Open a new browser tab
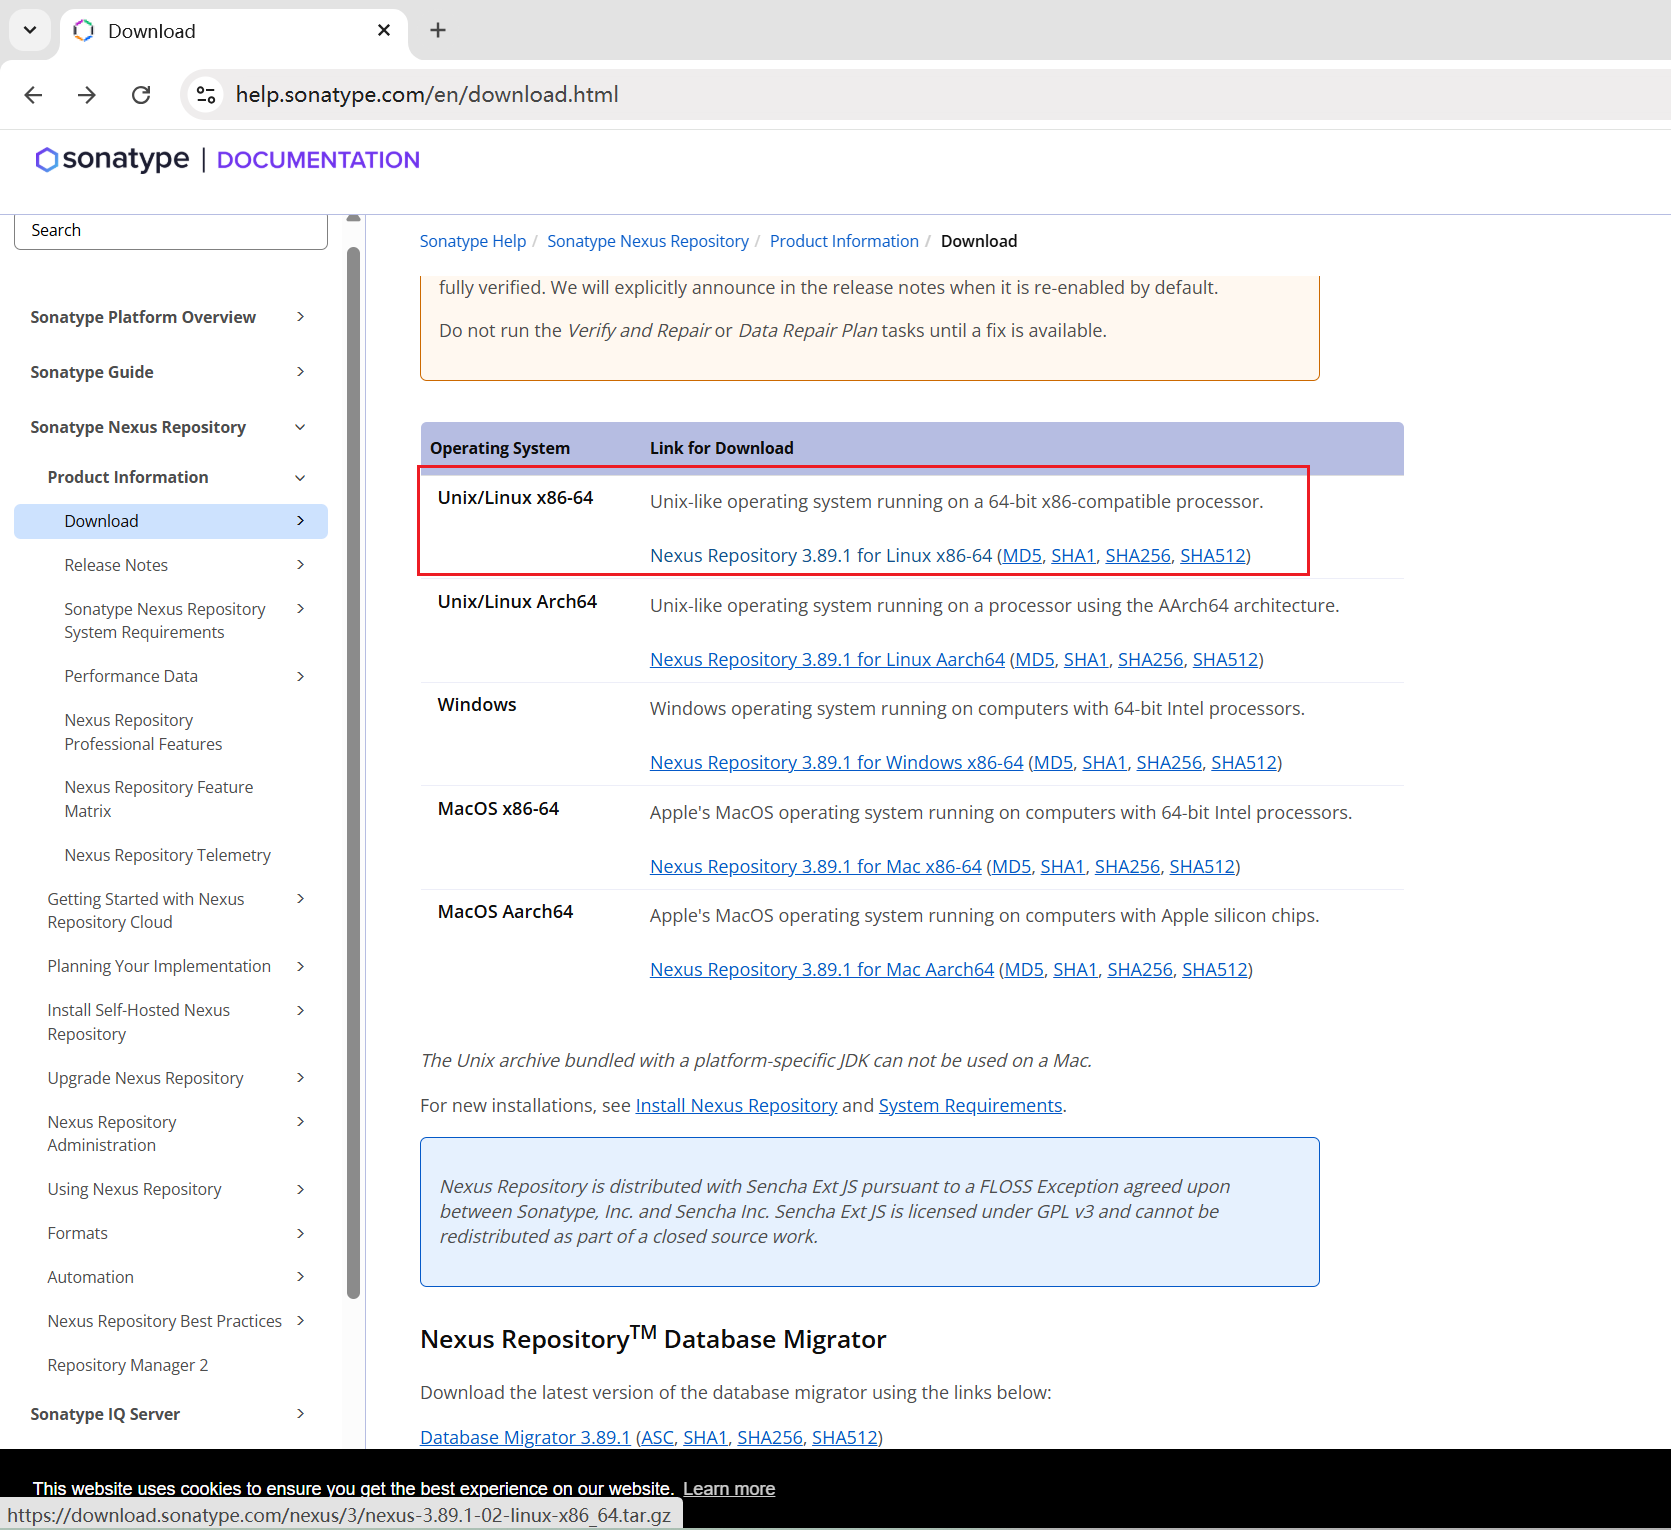The width and height of the screenshot is (1671, 1530). pos(438,30)
